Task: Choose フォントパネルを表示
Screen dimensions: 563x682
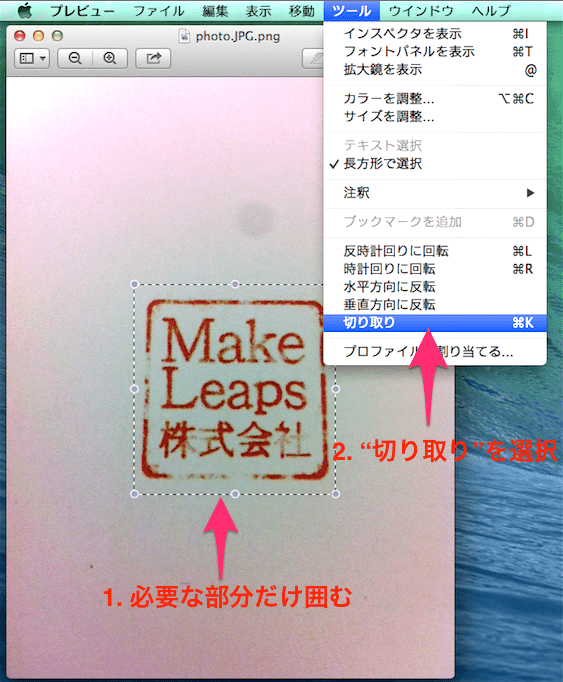Action: (x=435, y=51)
